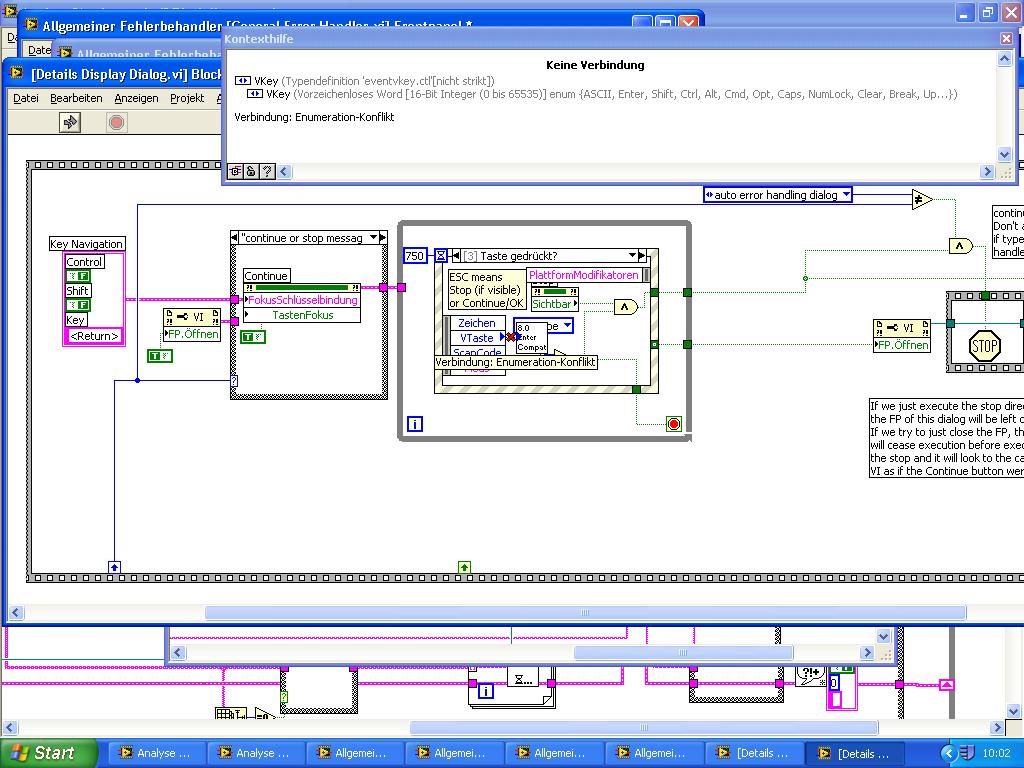
Task: Toggle boolean constant under Control label
Action: click(78, 276)
